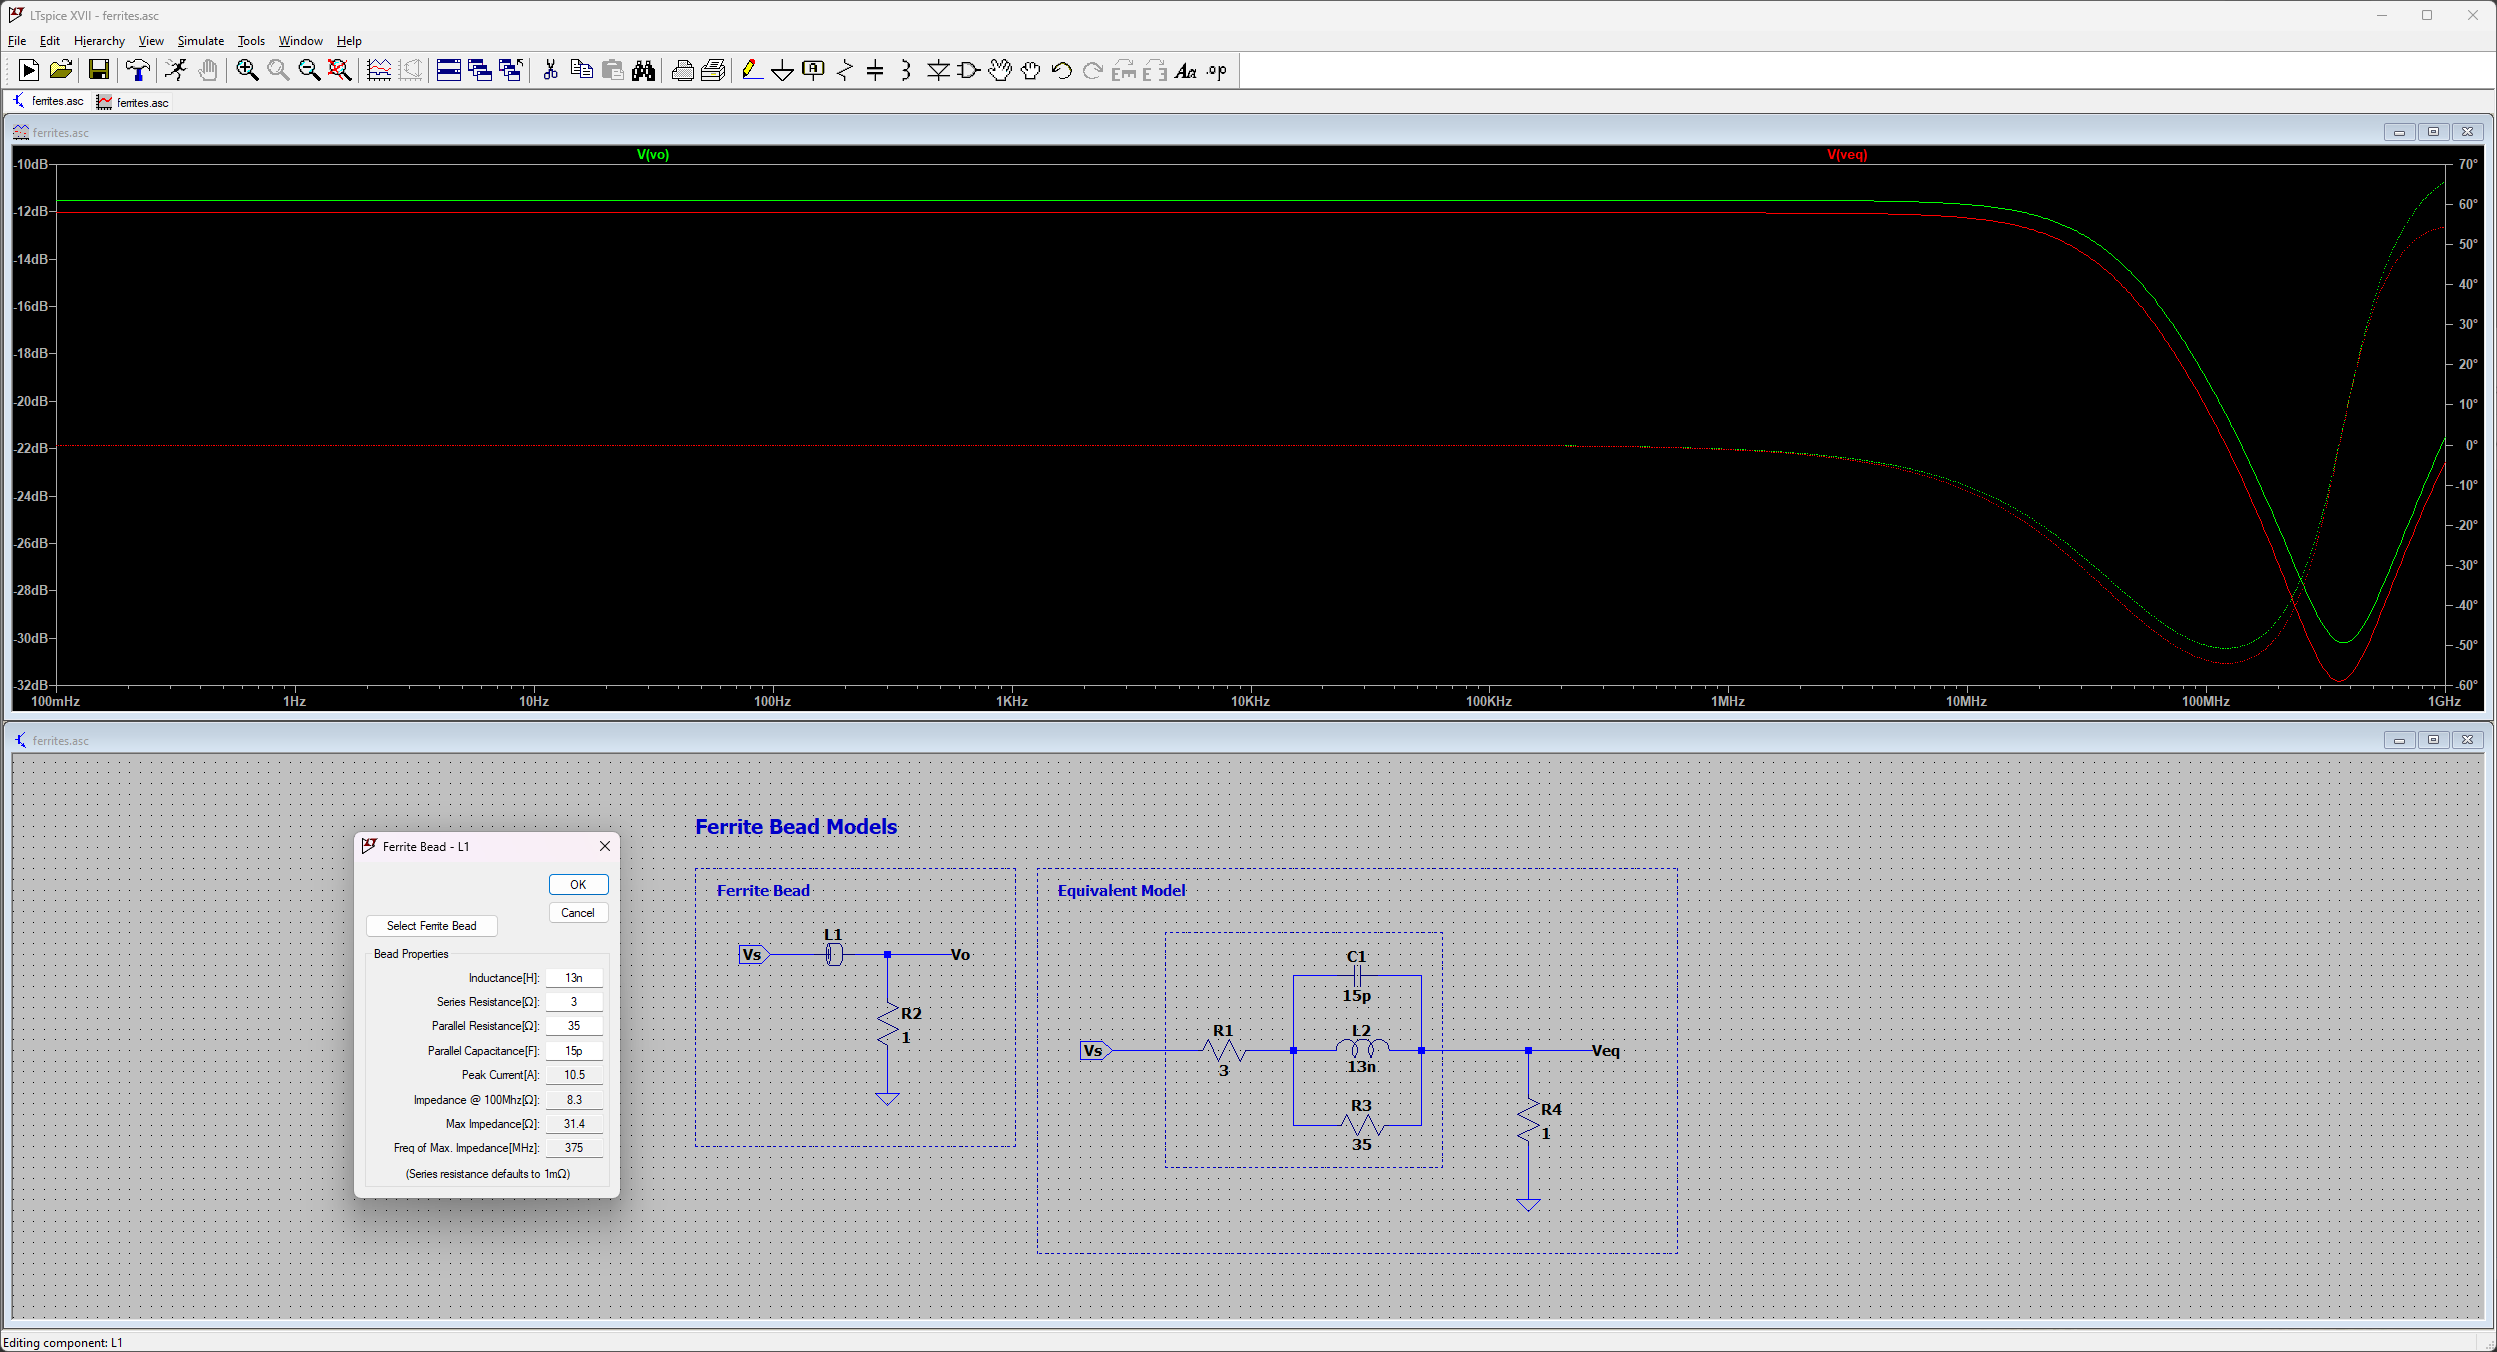The image size is (2497, 1352).
Task: Click Zoom to Fit icon with red cross
Action: [340, 70]
